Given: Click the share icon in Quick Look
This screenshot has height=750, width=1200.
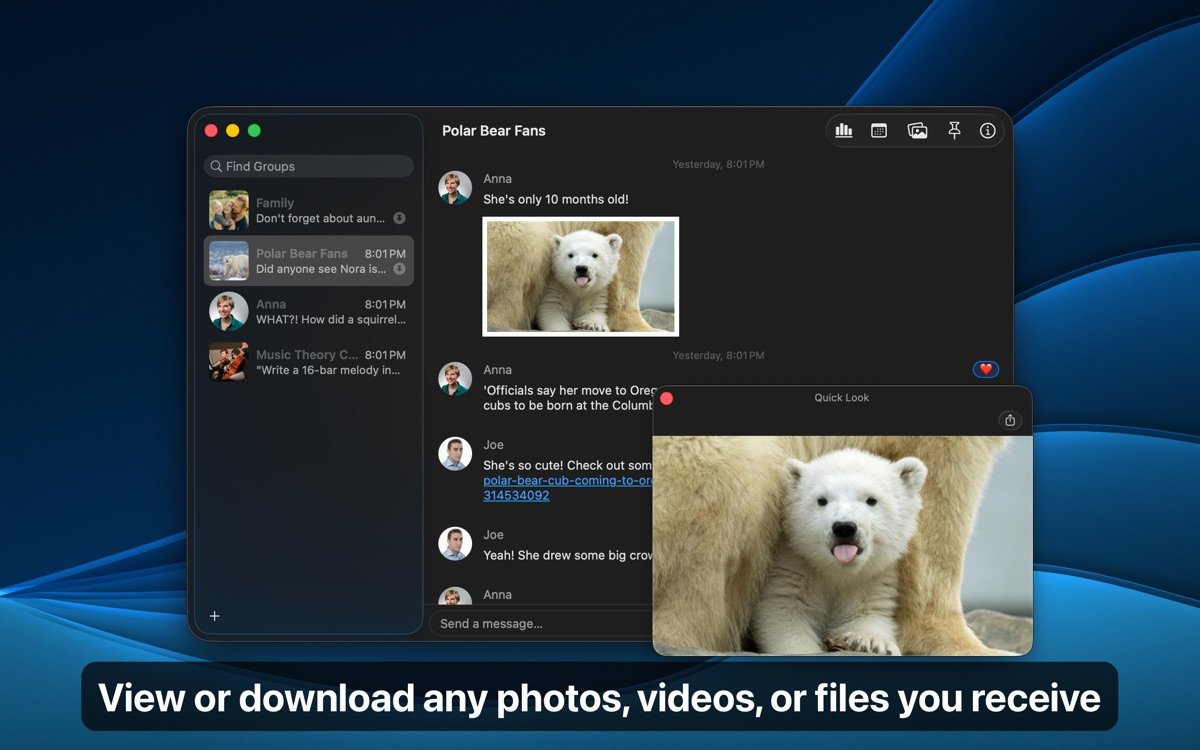Looking at the screenshot, I should [x=1010, y=420].
